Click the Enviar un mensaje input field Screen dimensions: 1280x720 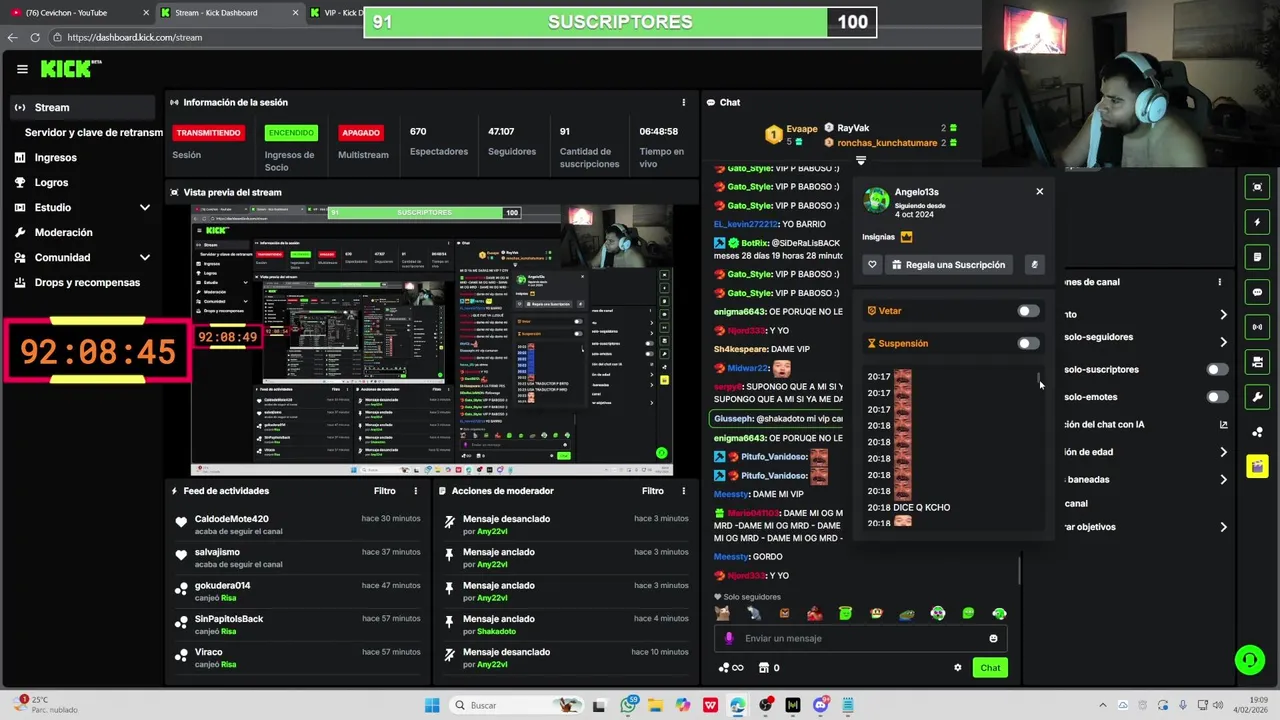[861, 638]
